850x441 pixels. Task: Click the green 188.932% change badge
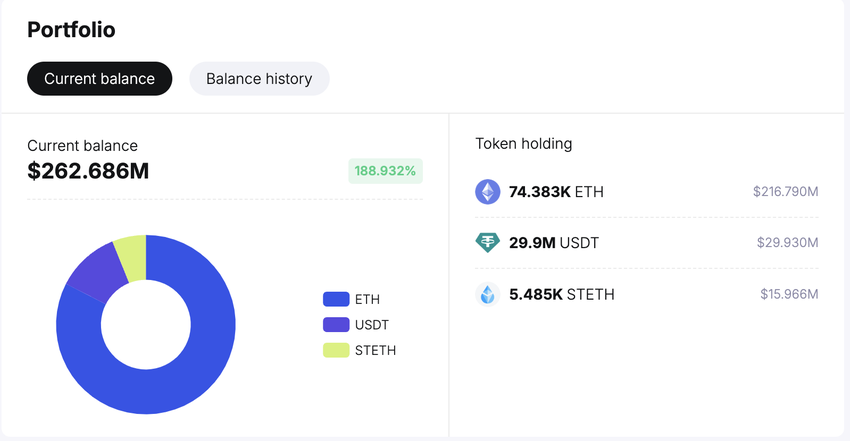click(x=385, y=171)
